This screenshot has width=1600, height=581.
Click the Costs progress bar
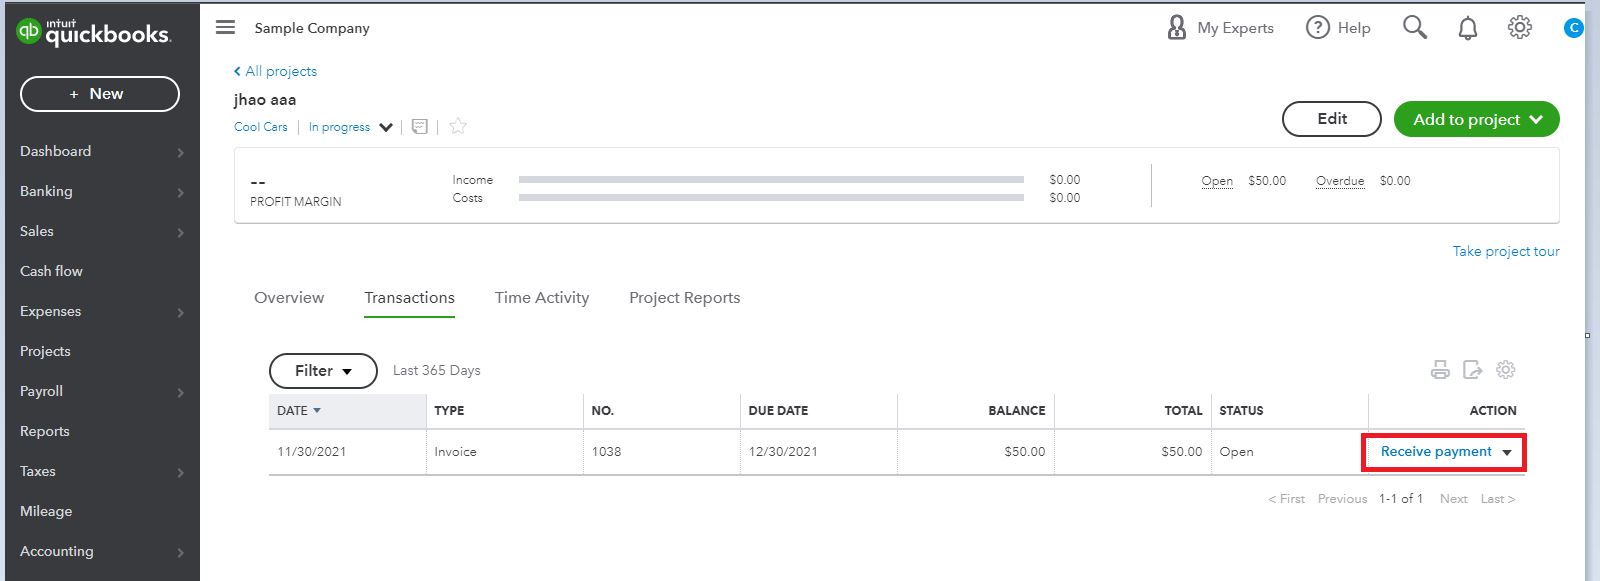771,198
